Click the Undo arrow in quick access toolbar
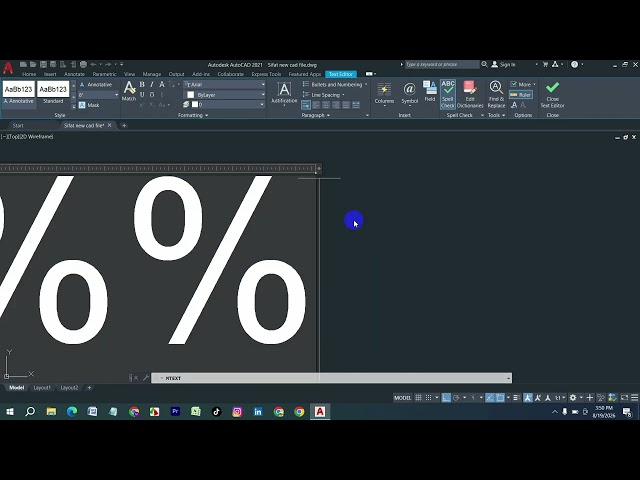This screenshot has width=640, height=480. click(x=93, y=64)
